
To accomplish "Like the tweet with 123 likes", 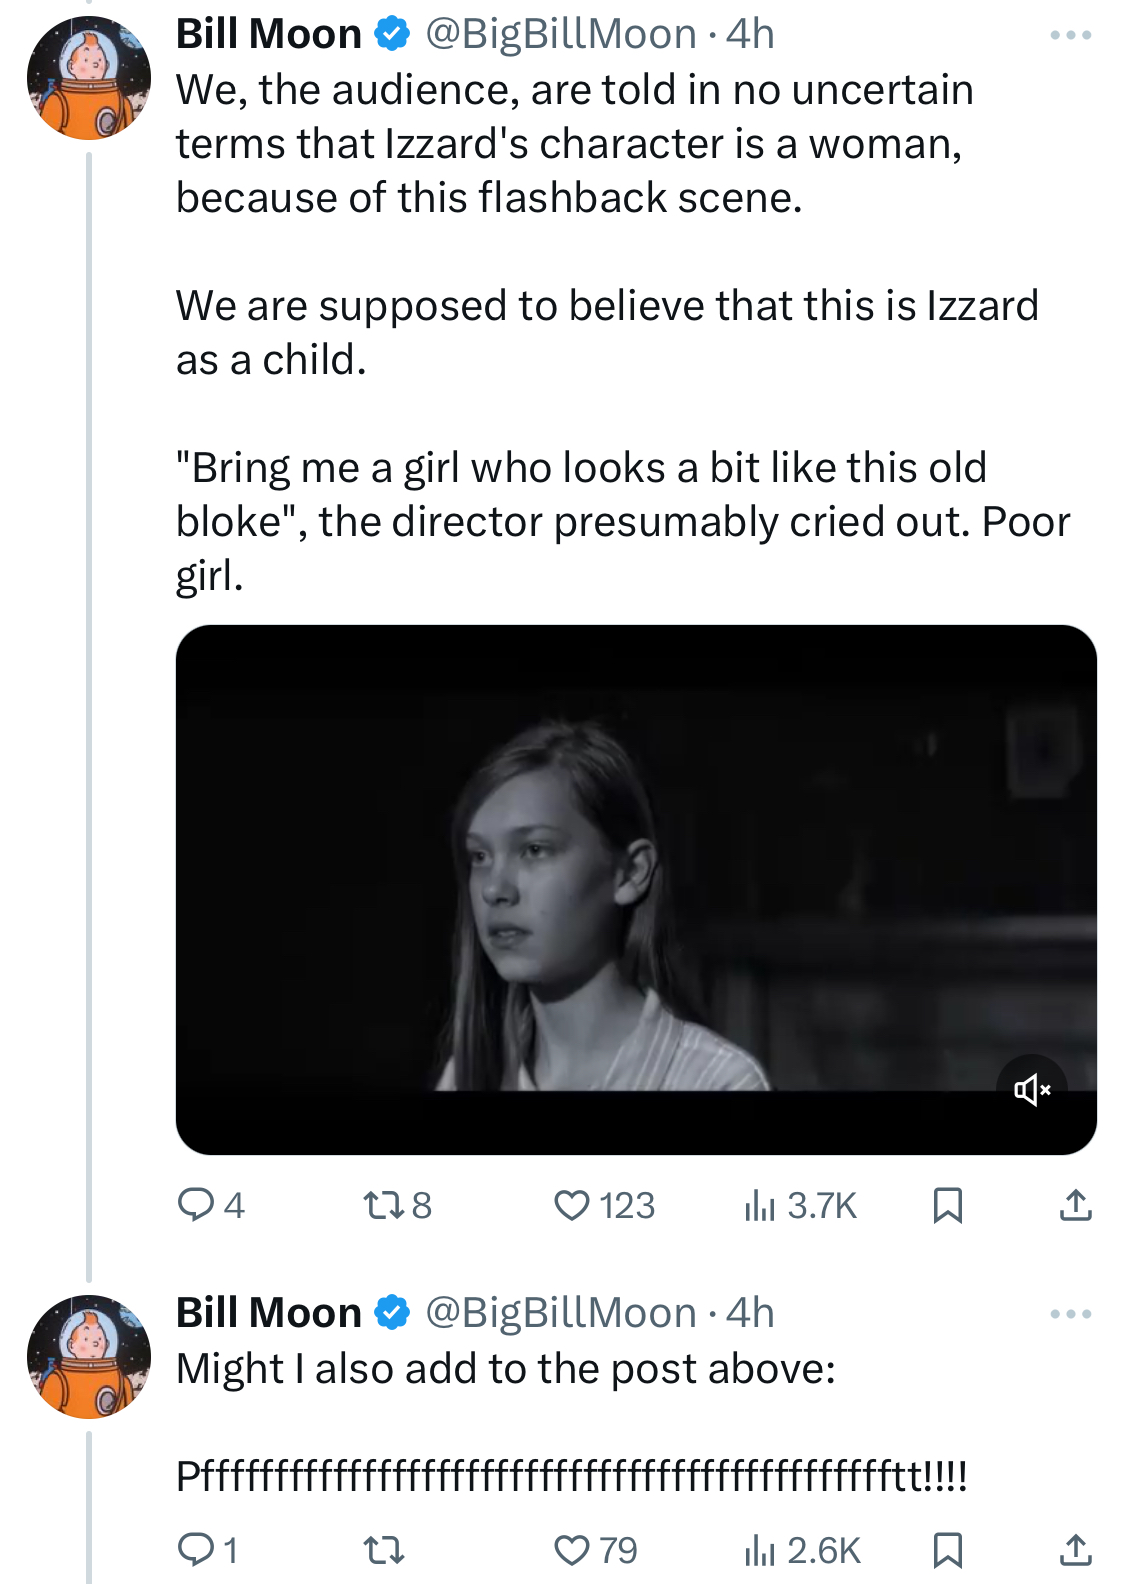I will [604, 1205].
